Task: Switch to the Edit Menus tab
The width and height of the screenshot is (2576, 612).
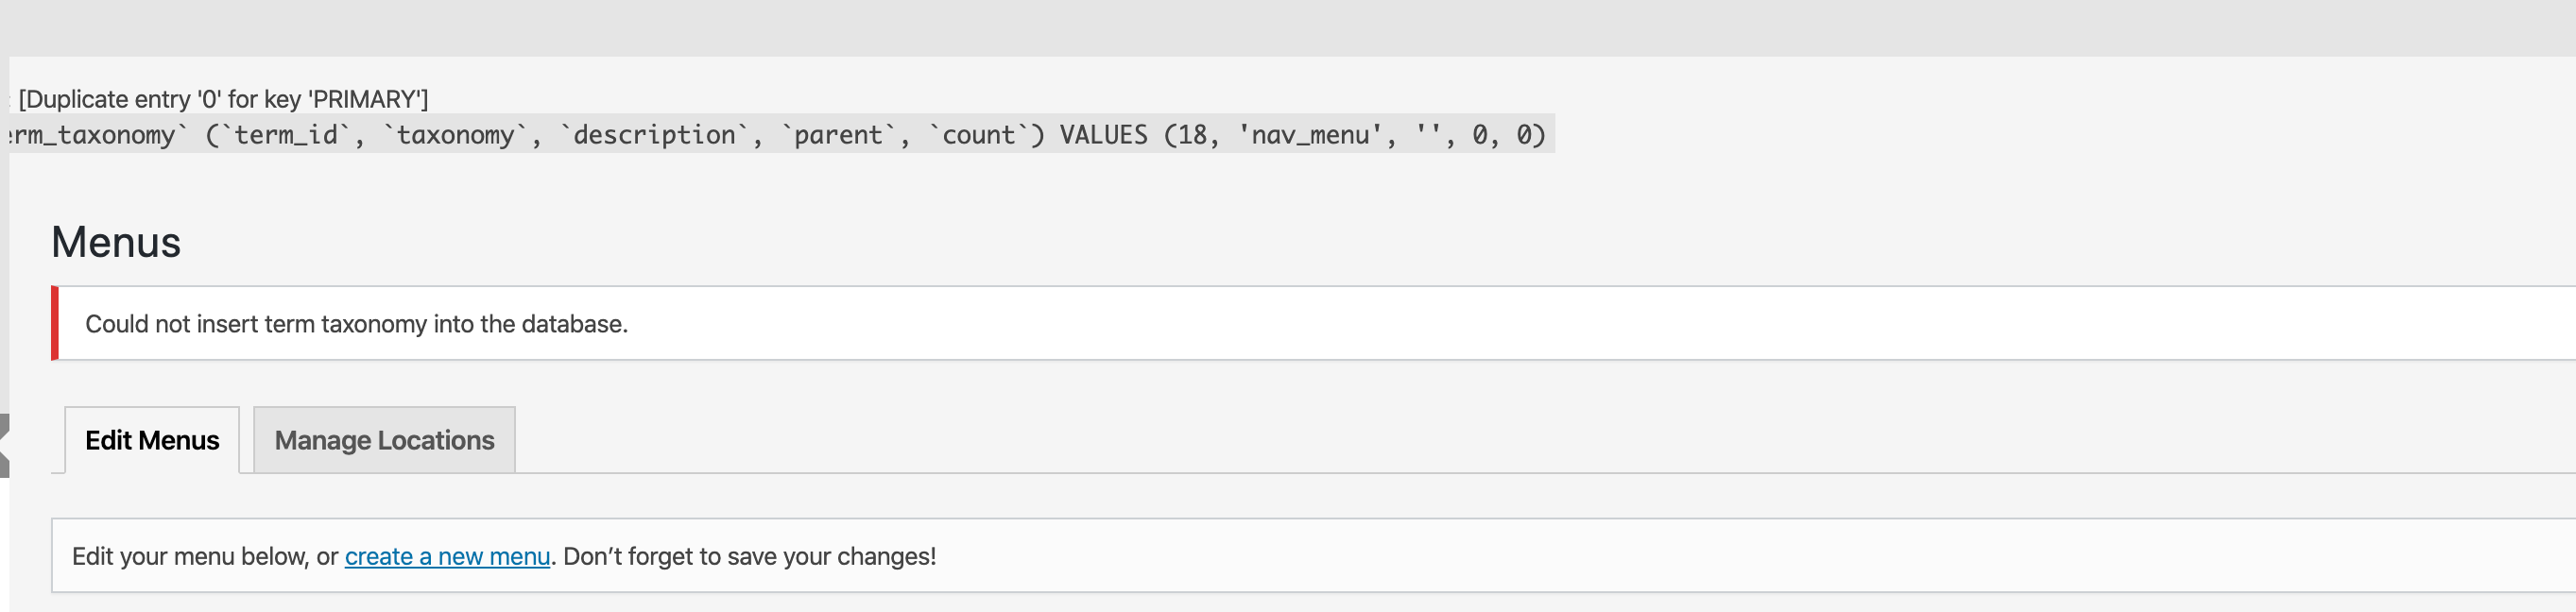Action: point(152,440)
